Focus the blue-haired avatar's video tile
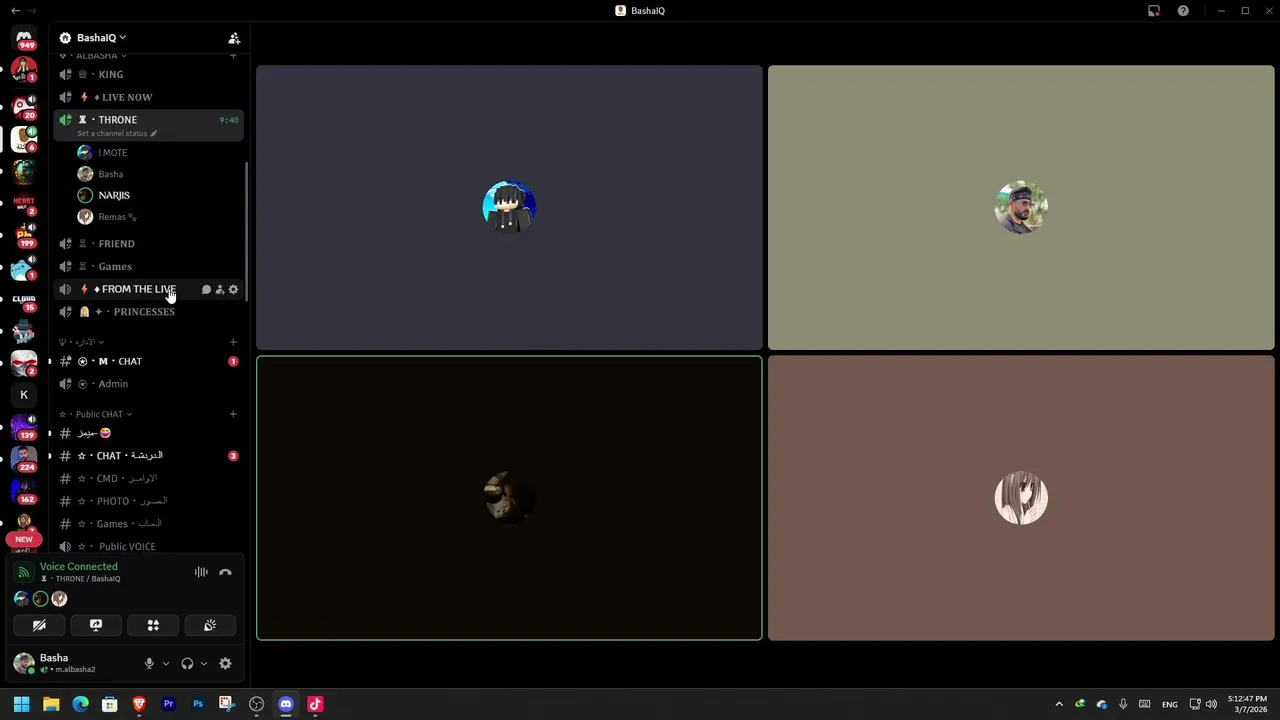The image size is (1280, 720). tap(509, 208)
